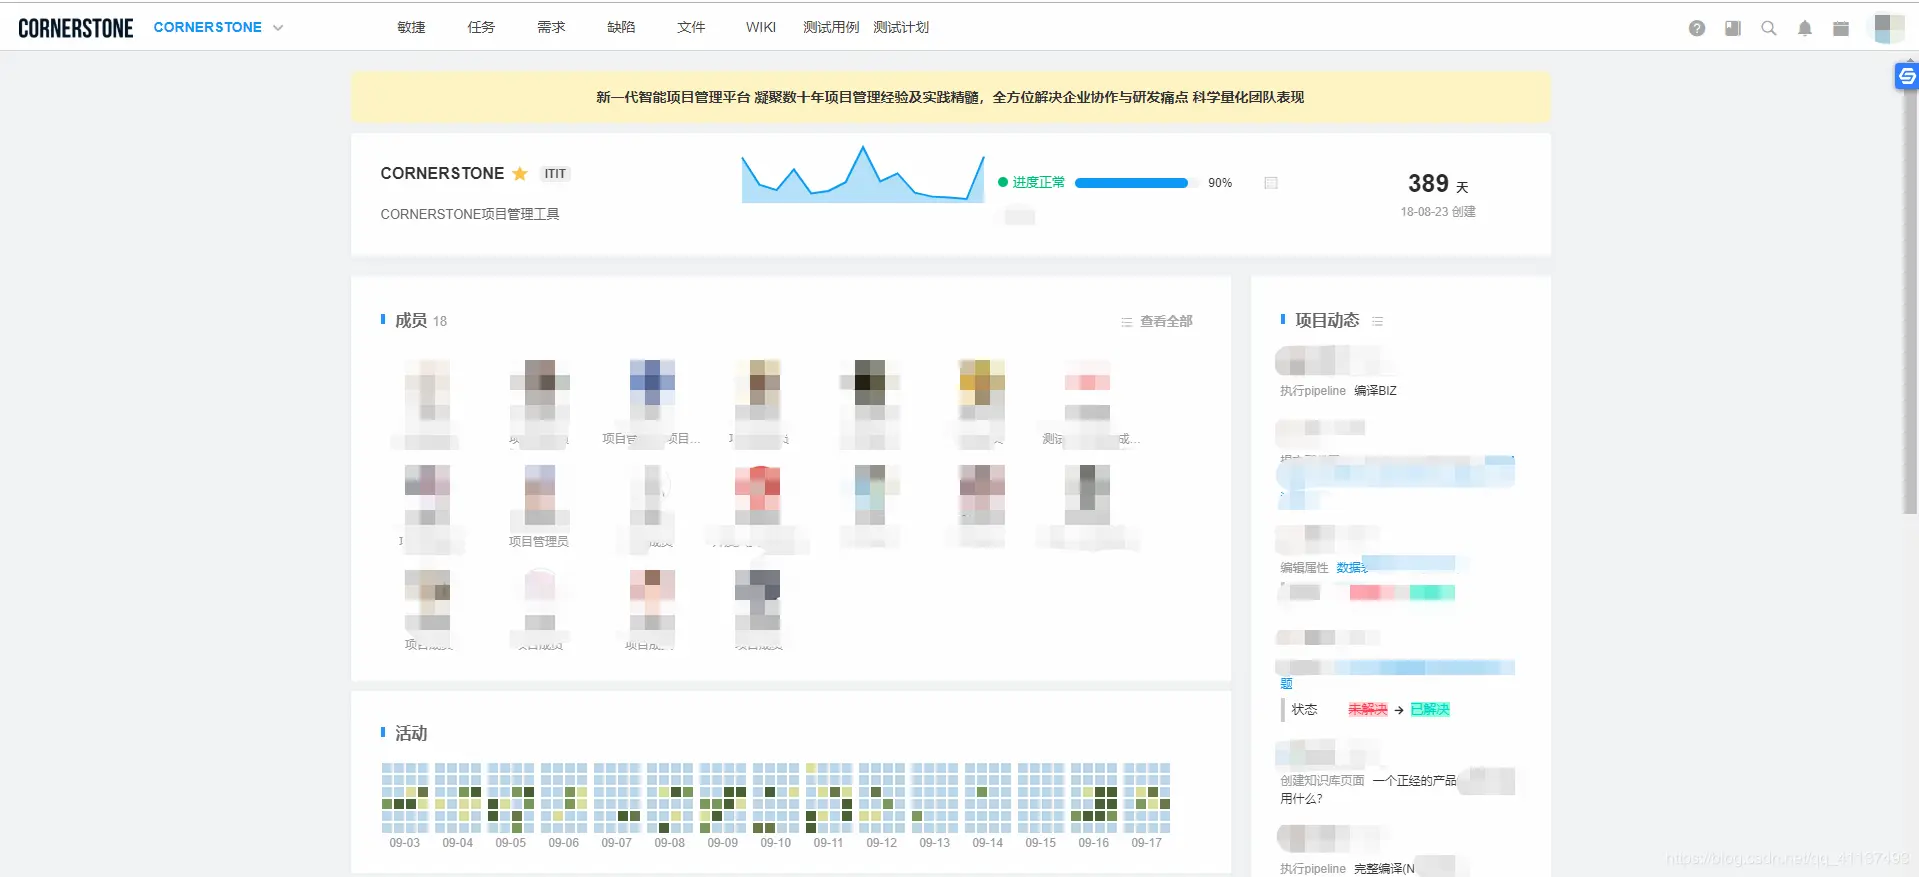Click the 09-10 activity heatmap block
Screen dimensions: 1919x877
click(776, 798)
